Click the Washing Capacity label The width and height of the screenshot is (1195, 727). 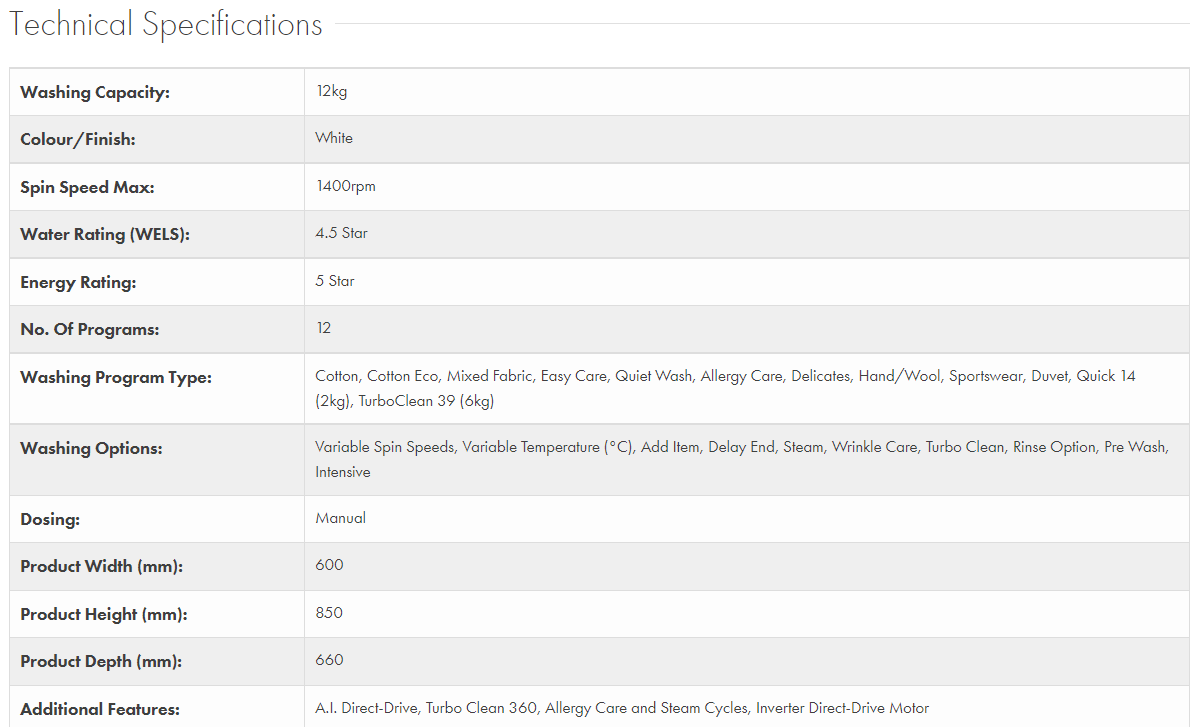(95, 92)
